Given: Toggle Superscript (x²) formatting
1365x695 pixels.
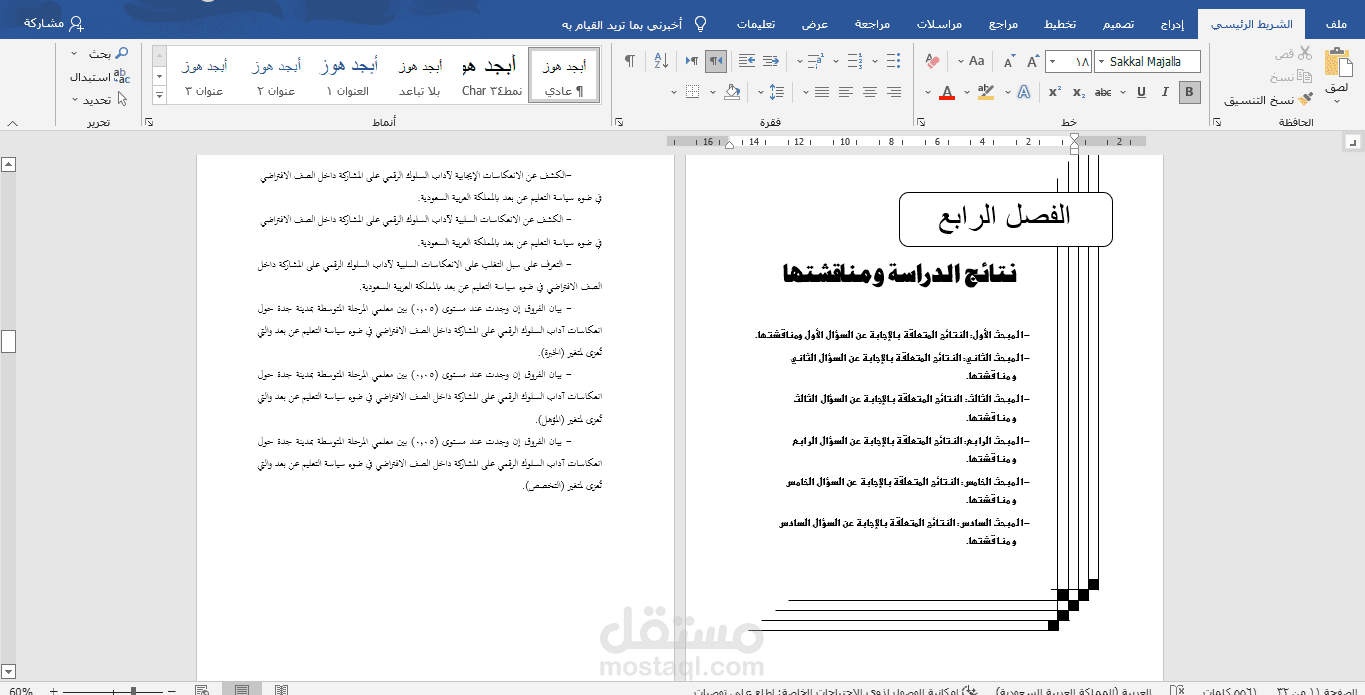Looking at the screenshot, I should pyautogui.click(x=1055, y=92).
